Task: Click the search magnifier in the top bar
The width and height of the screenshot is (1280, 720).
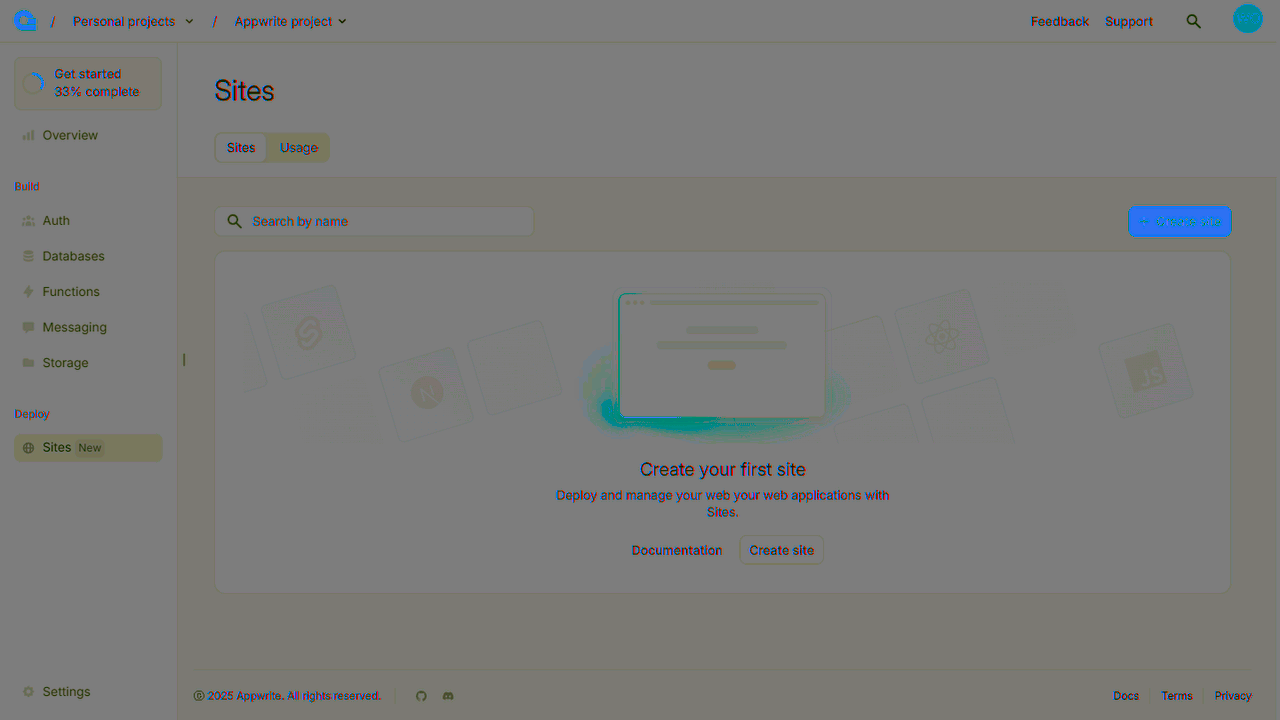Action: [1194, 19]
